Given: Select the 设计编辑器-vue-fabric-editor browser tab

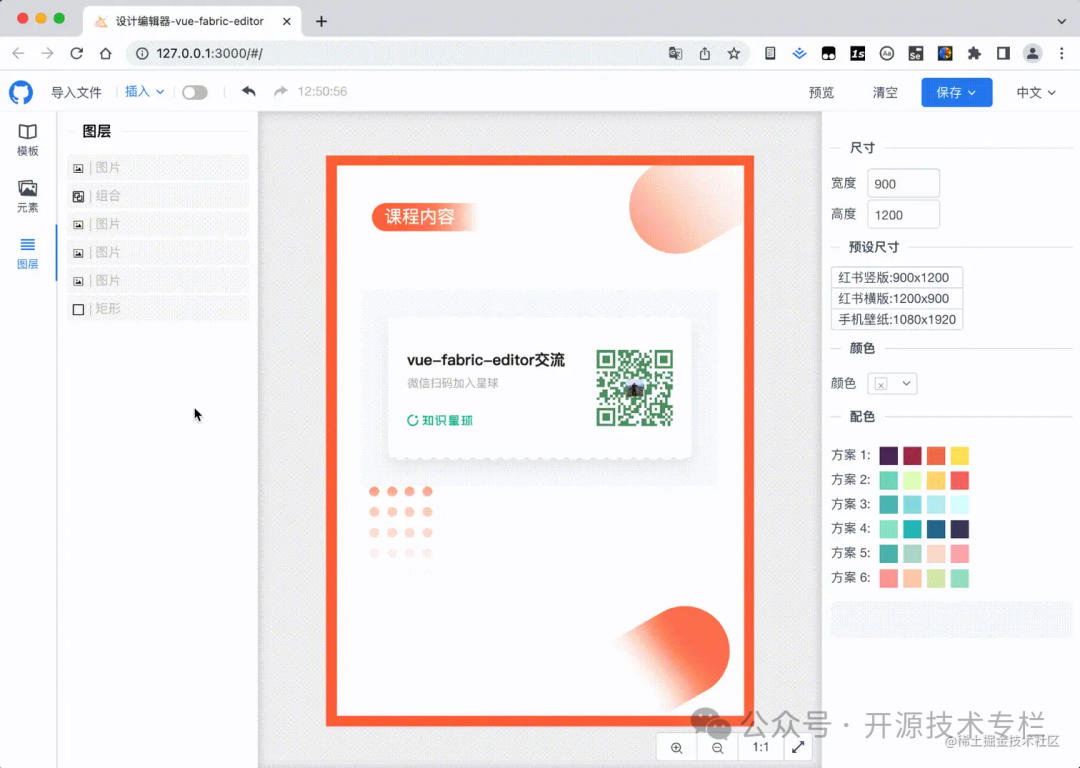Looking at the screenshot, I should (x=191, y=21).
